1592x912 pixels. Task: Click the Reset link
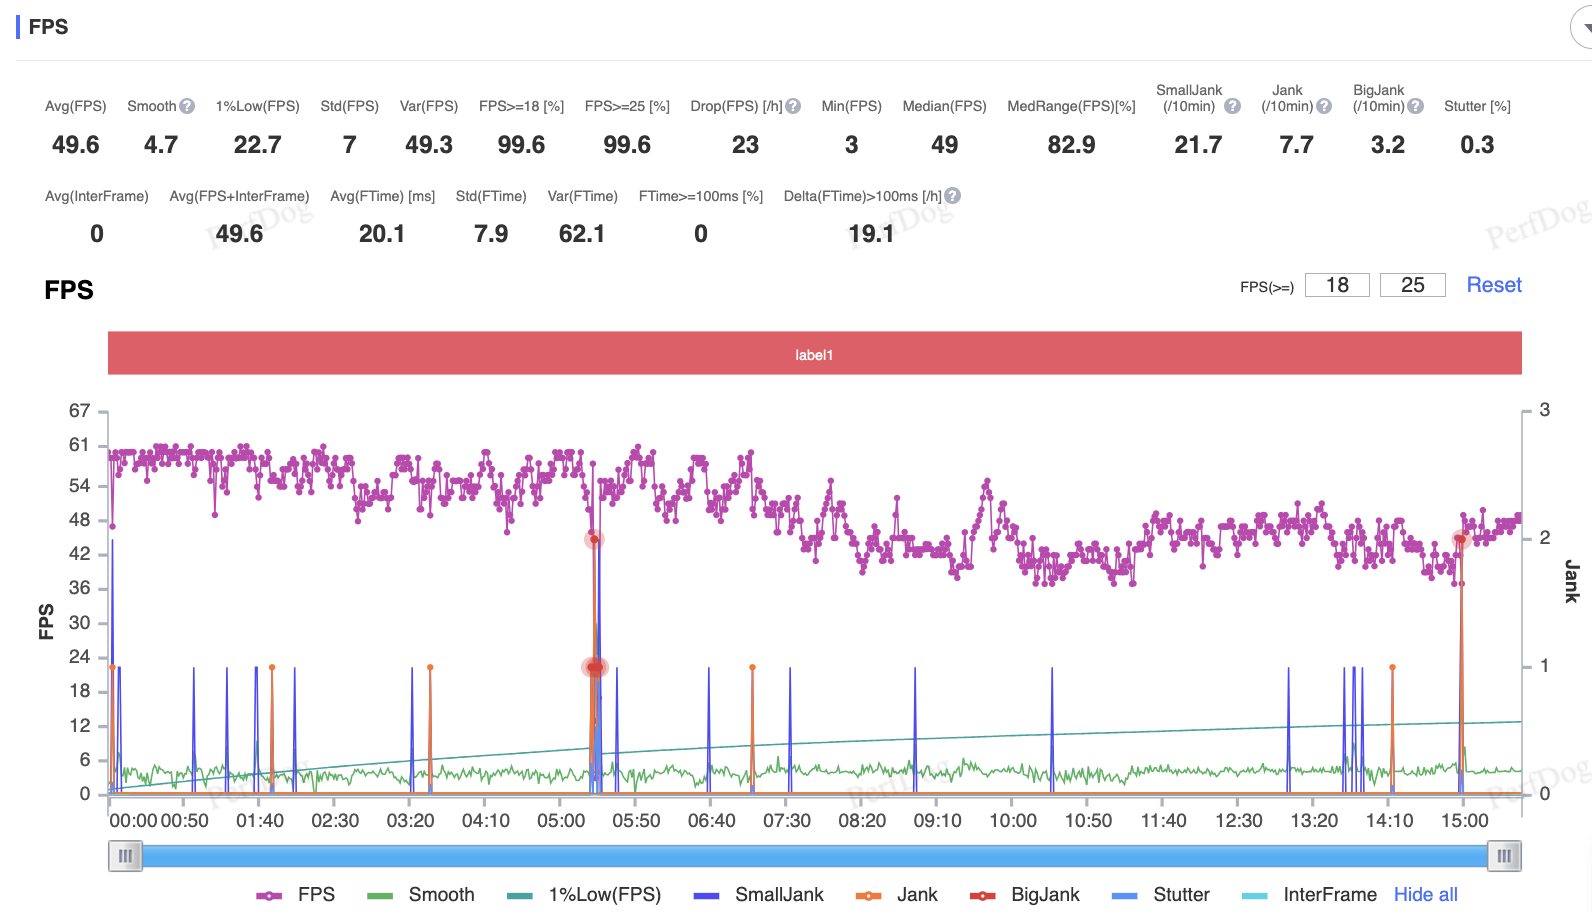(x=1494, y=285)
